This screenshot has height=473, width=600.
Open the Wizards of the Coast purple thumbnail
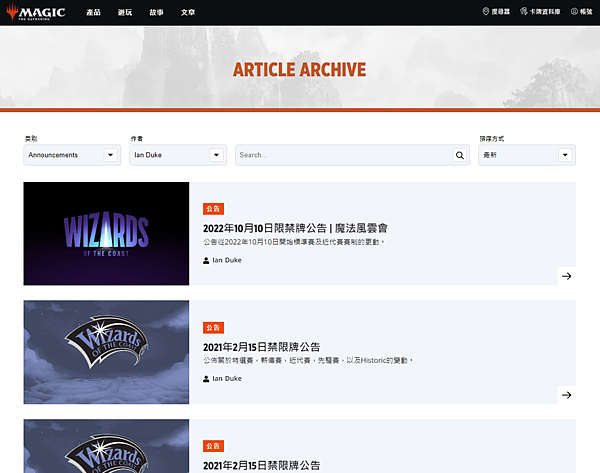[106, 233]
